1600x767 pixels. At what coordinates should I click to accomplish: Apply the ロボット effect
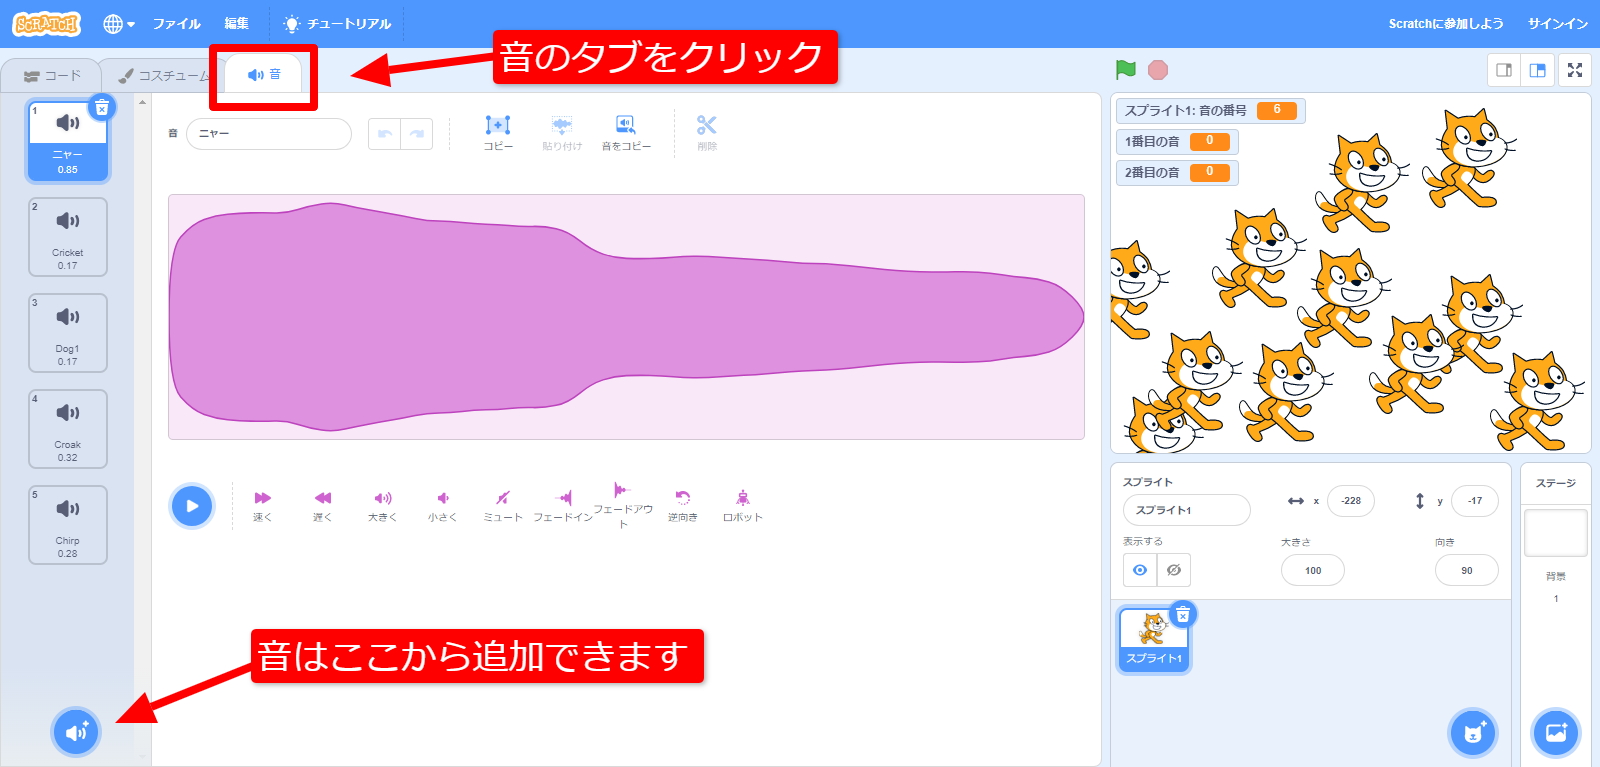(x=743, y=506)
